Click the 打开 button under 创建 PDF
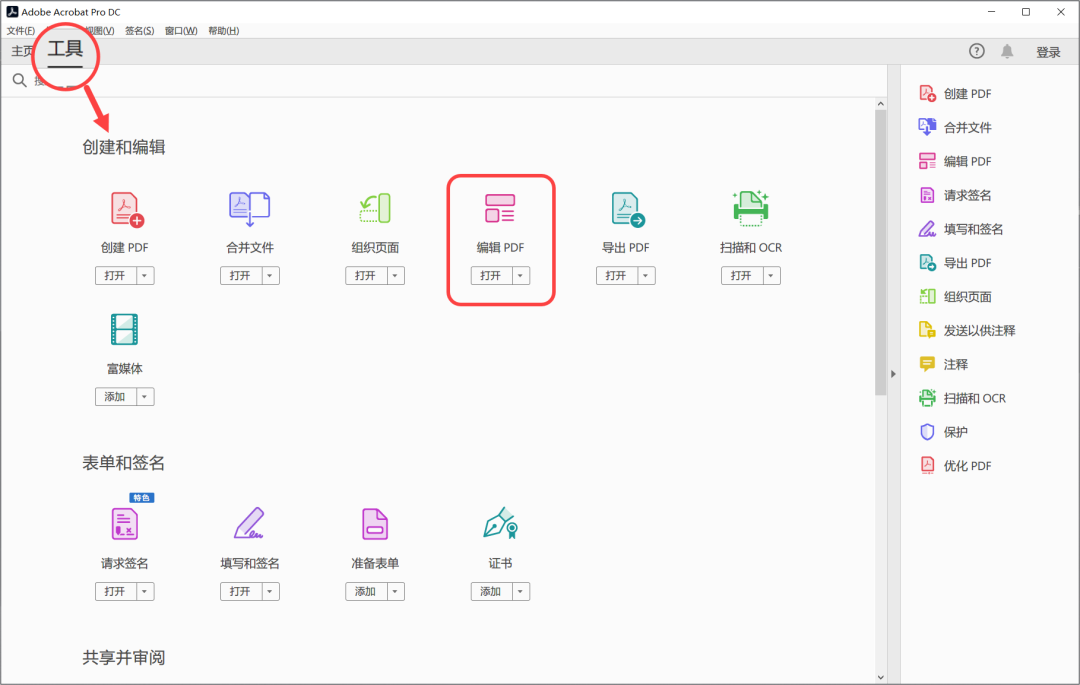This screenshot has width=1080, height=685. [x=115, y=275]
